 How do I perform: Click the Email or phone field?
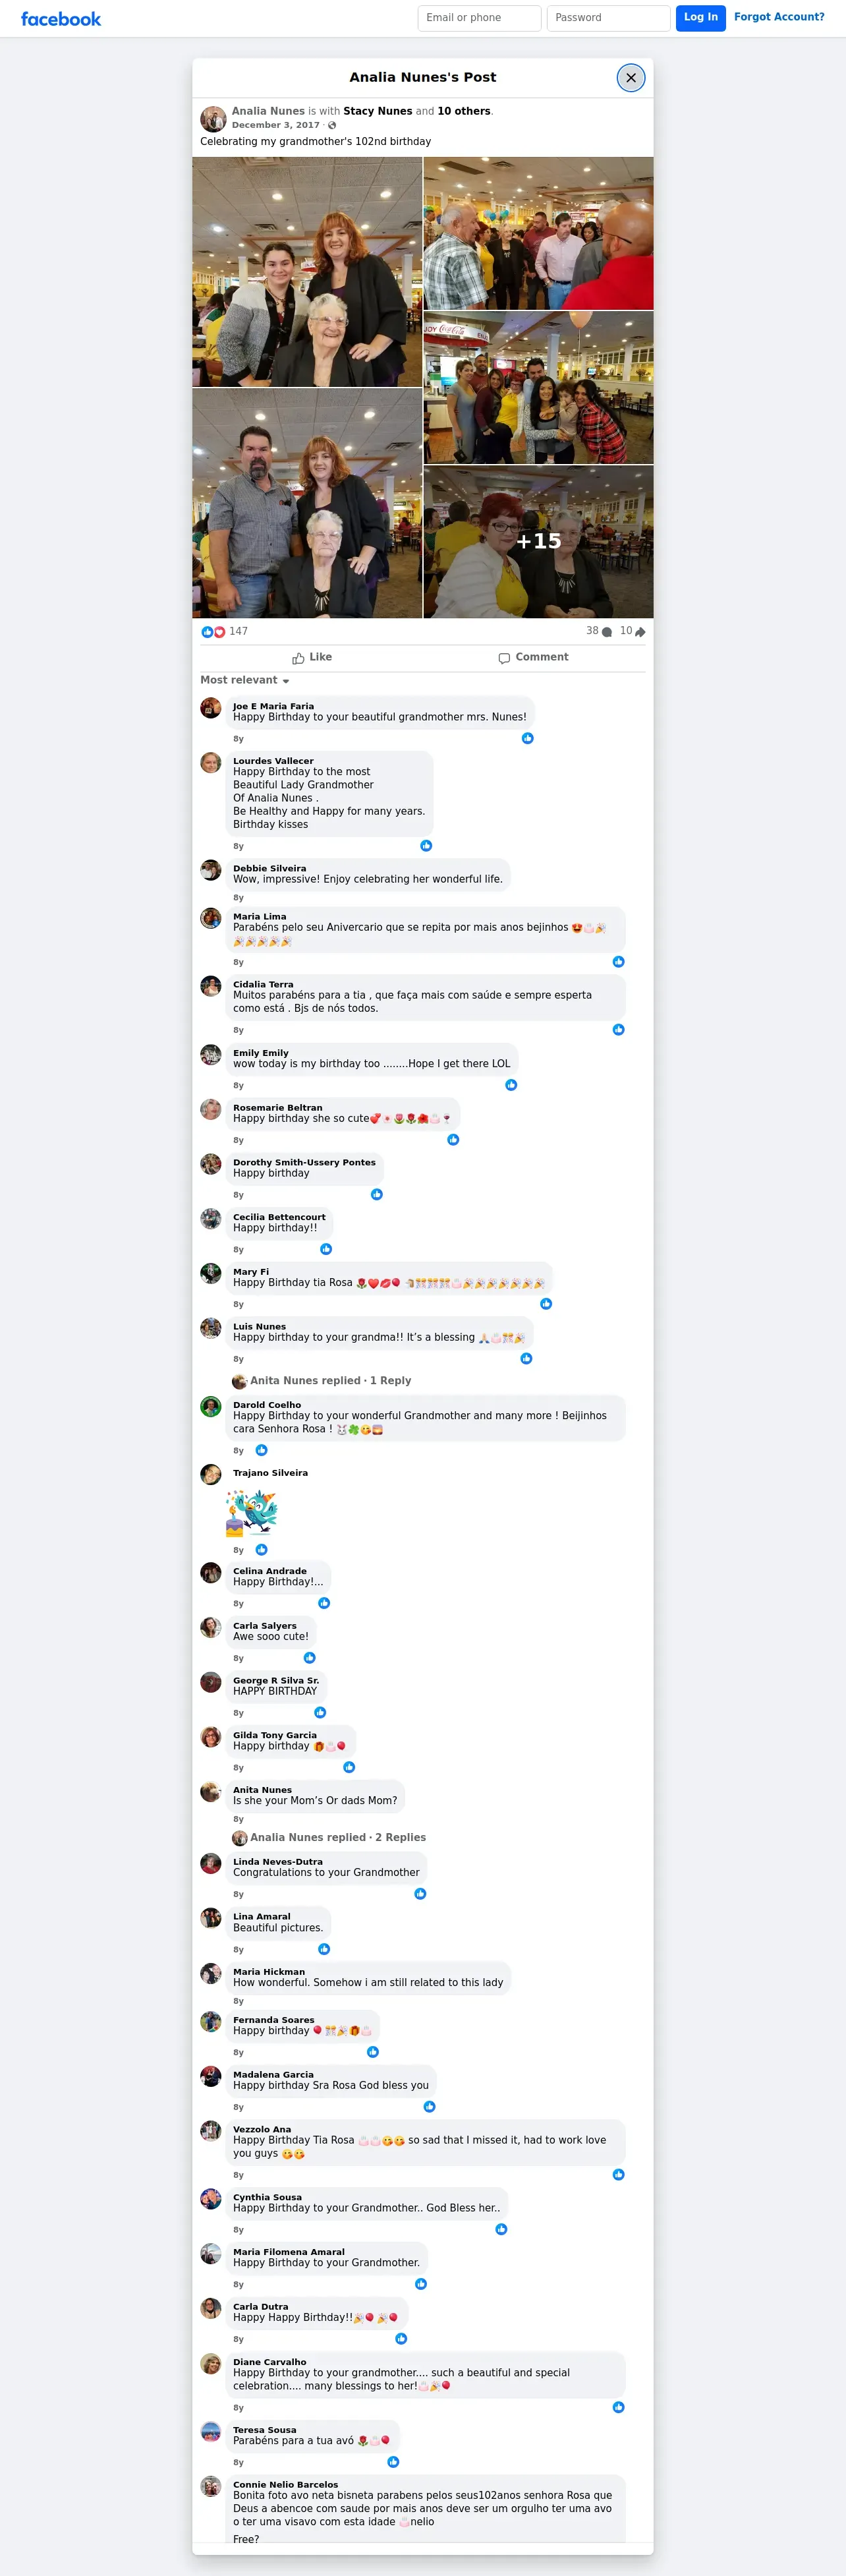[x=479, y=18]
